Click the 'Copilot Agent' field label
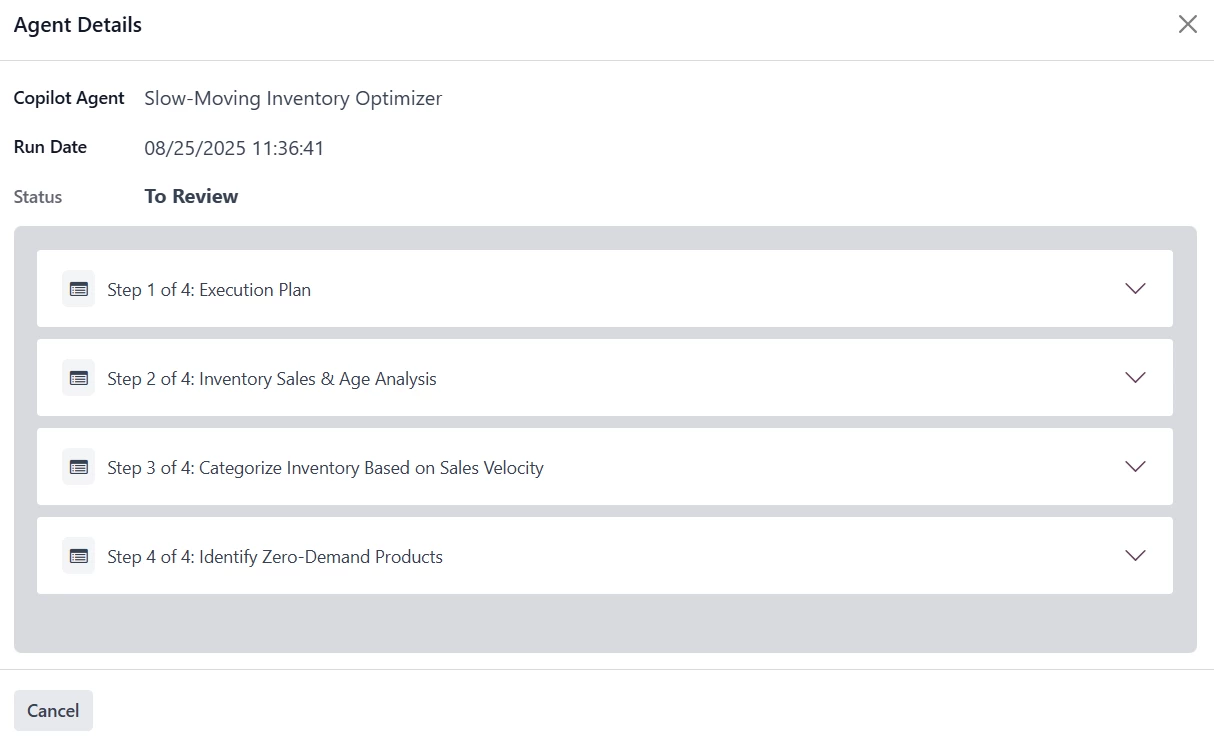The width and height of the screenshot is (1214, 746). click(x=69, y=98)
